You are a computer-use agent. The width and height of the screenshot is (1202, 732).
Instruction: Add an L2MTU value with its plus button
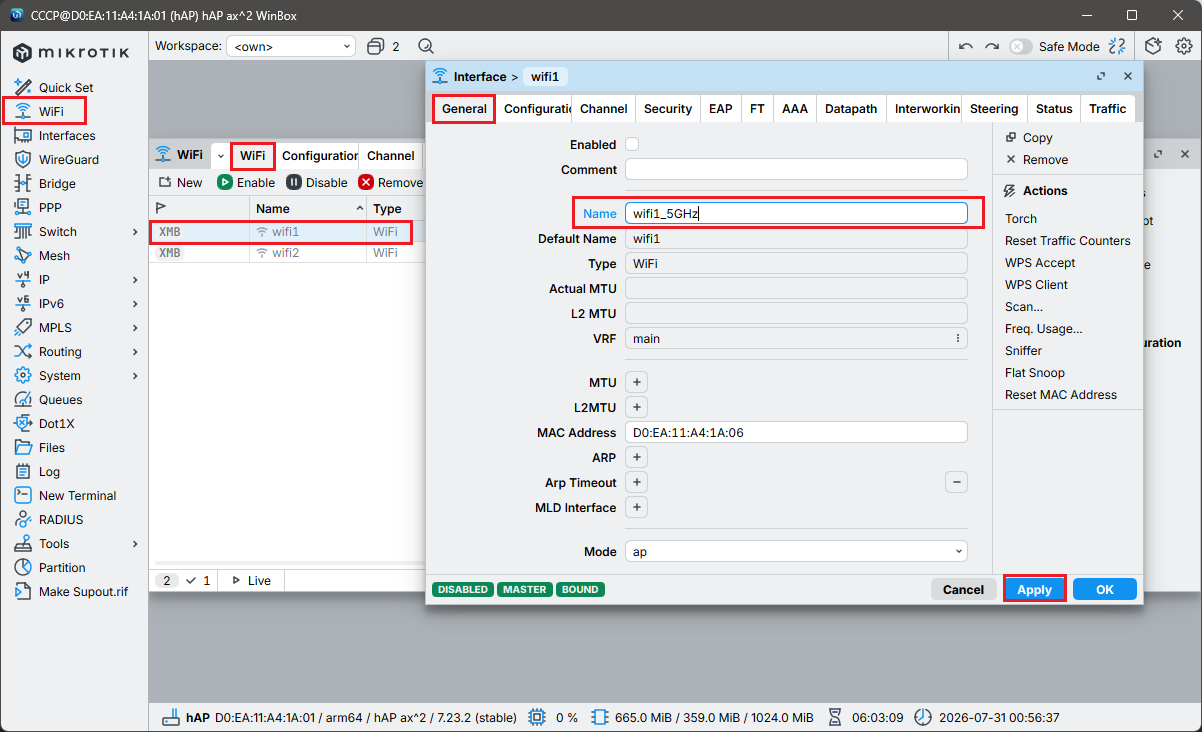[x=636, y=407]
